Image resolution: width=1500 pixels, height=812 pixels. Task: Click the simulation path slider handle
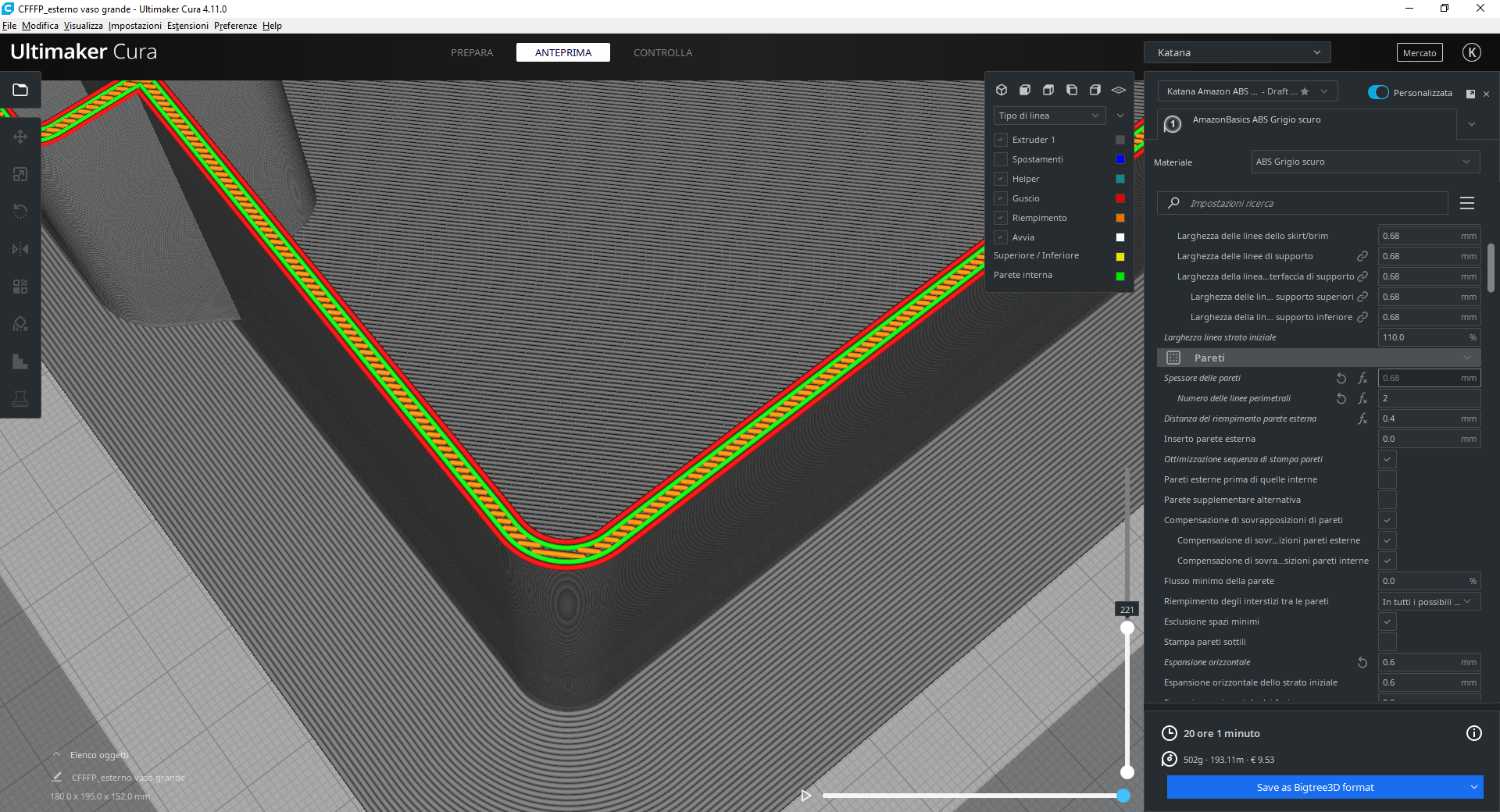pos(1123,795)
